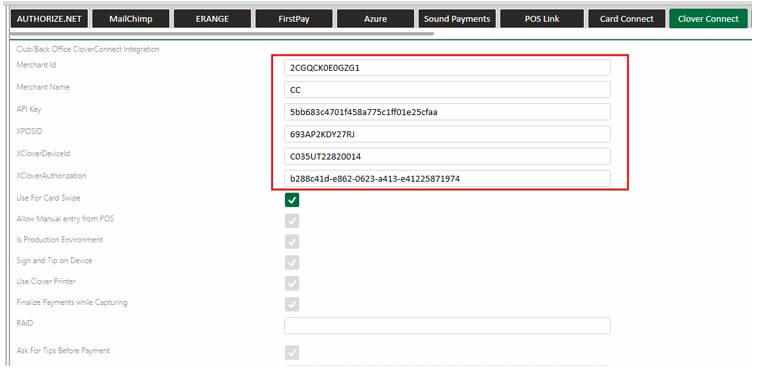Toggle Ask For Tips Before Payment checkbox
The height and width of the screenshot is (378, 765).
pos(292,353)
